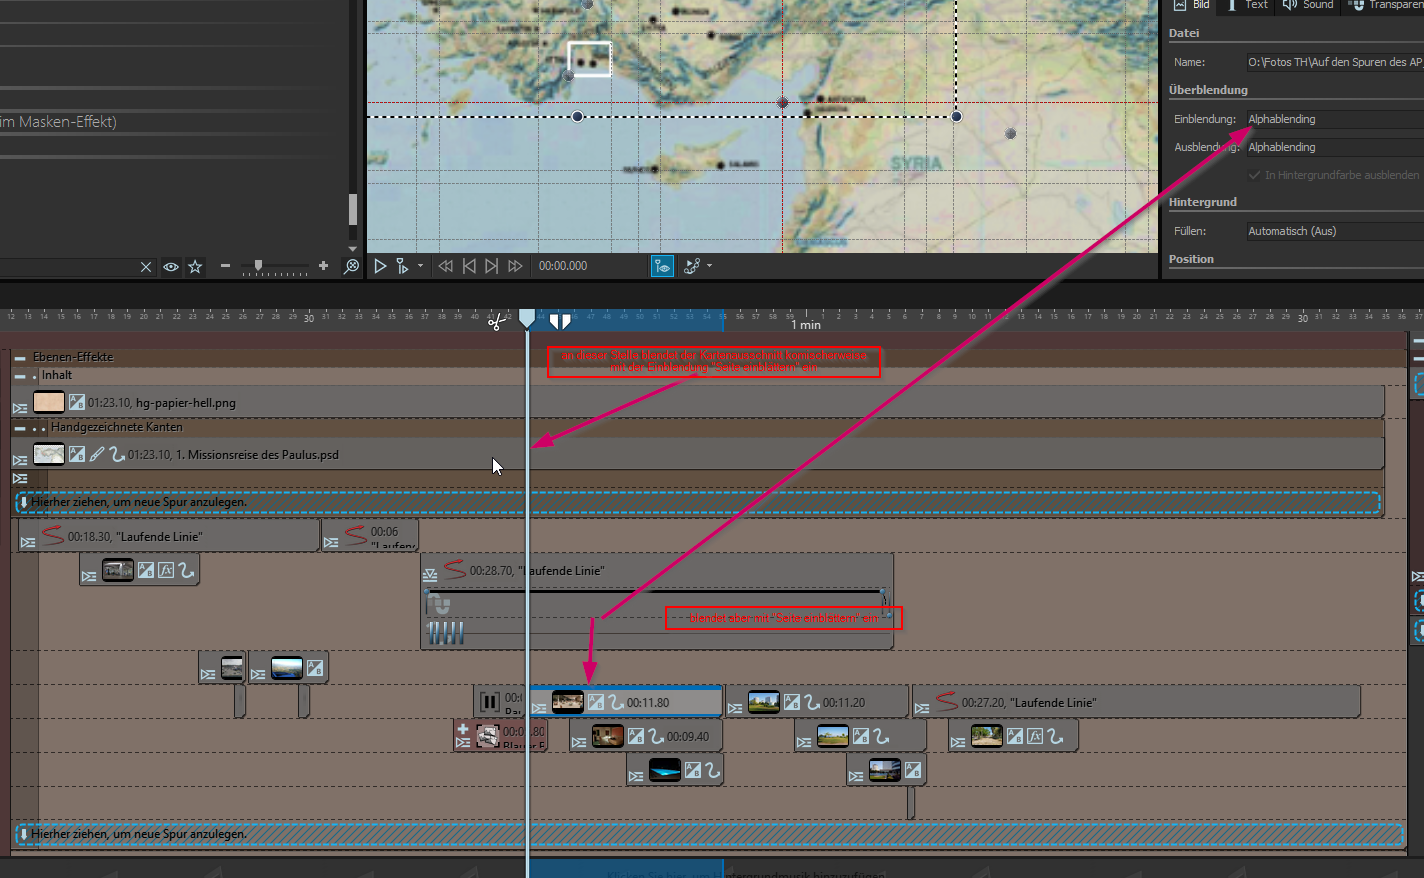Click the file Name path field

click(x=1335, y=62)
